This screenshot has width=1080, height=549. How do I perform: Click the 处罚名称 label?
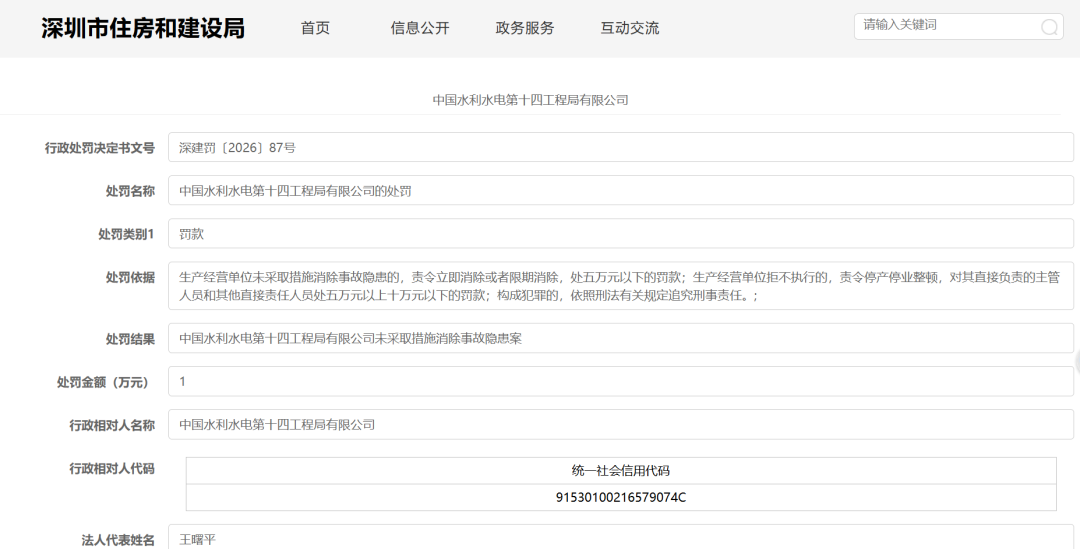pos(130,191)
